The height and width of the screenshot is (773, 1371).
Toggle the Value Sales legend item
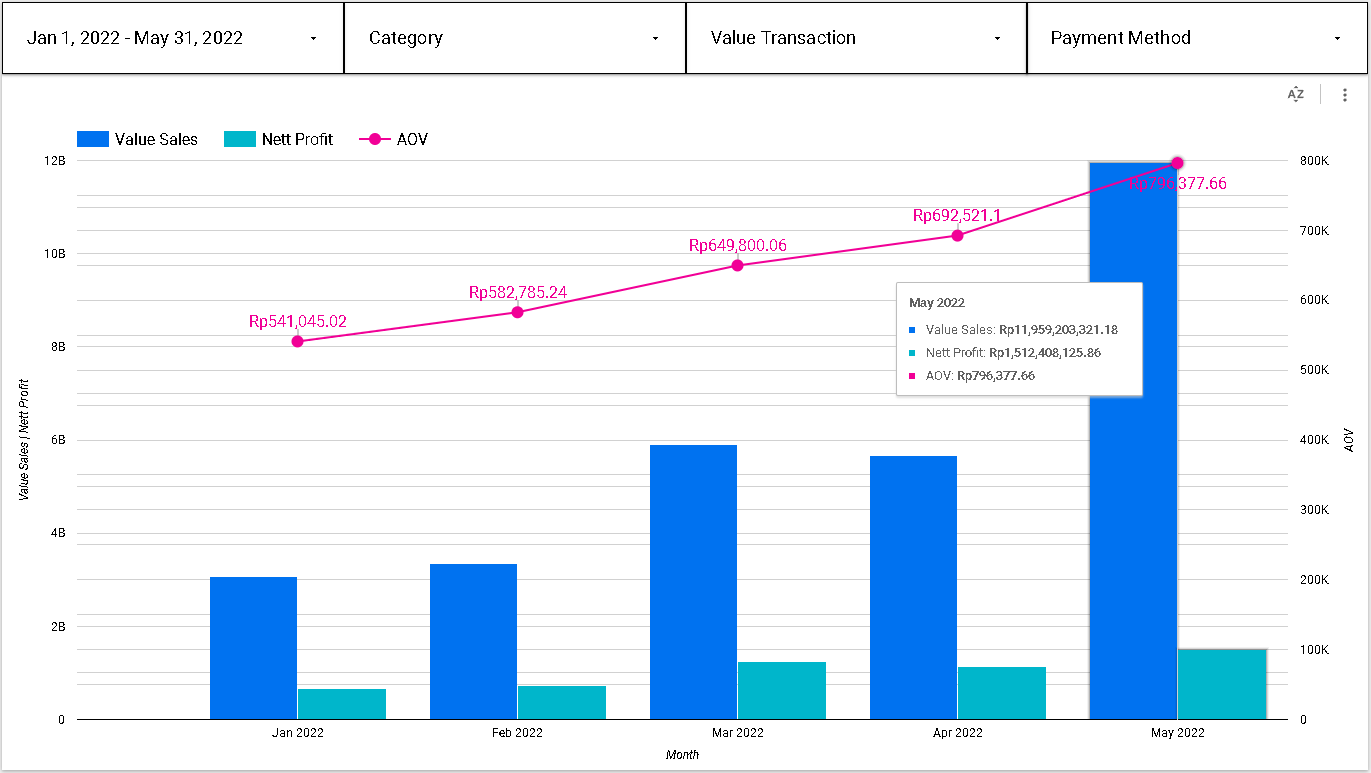156,139
